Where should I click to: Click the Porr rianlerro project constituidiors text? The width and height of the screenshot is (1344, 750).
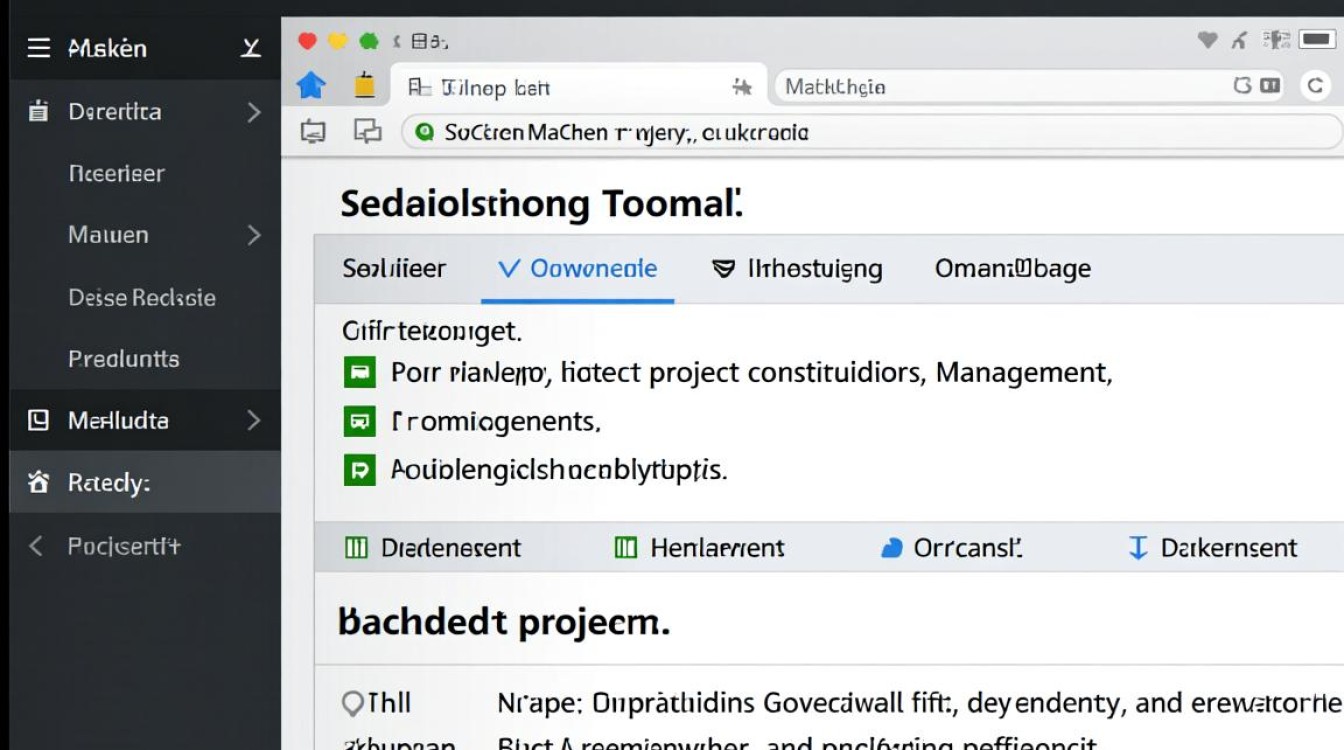coord(751,373)
